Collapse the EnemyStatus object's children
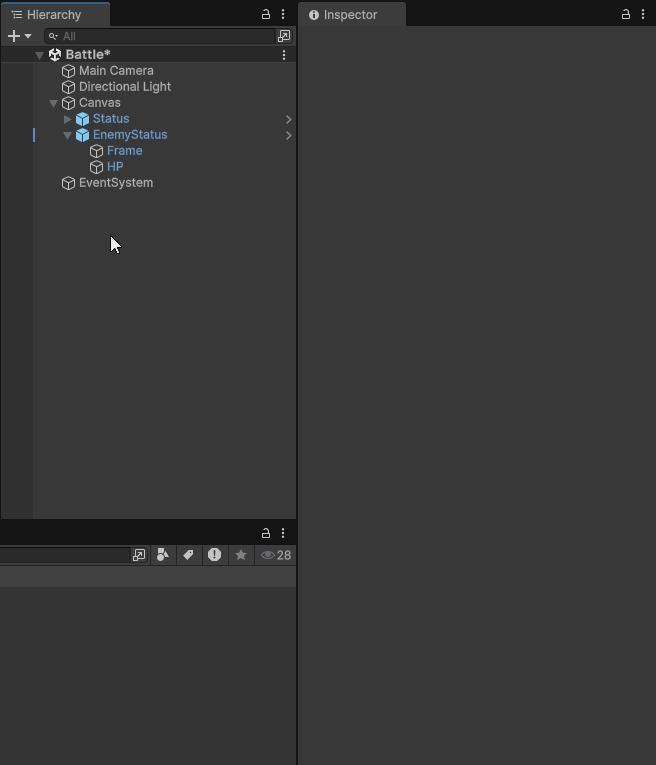This screenshot has width=656, height=765. (x=68, y=135)
